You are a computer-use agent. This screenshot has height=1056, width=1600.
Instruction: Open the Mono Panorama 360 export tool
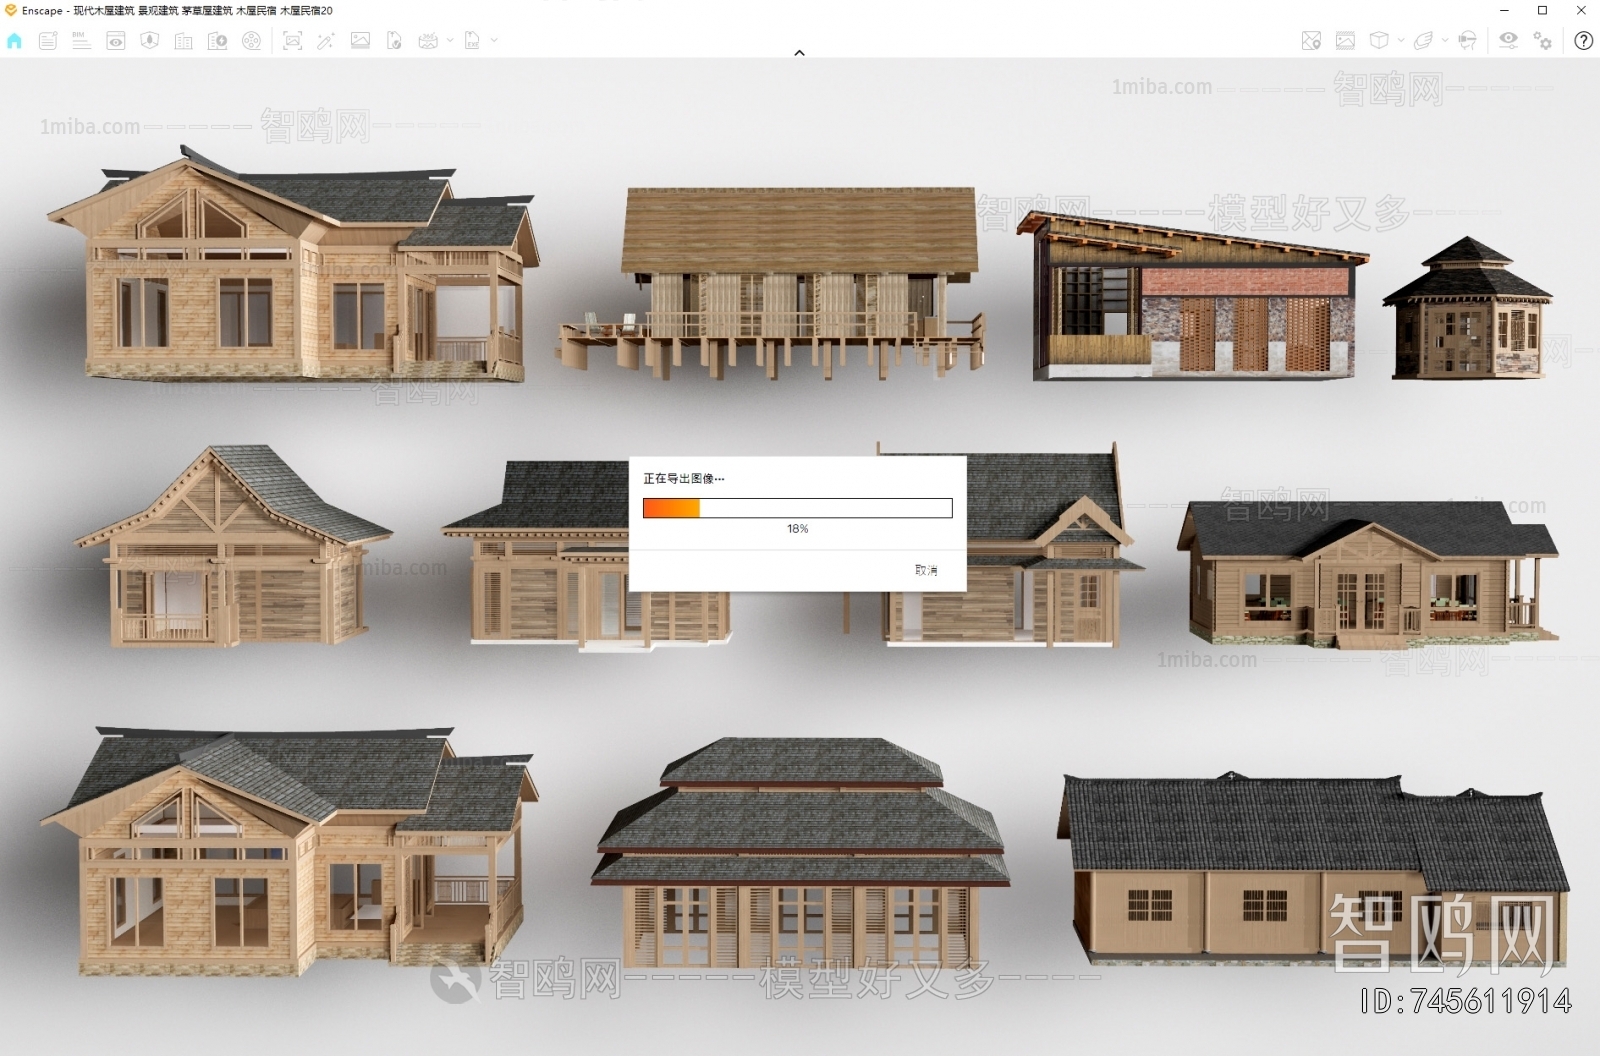pyautogui.click(x=428, y=40)
